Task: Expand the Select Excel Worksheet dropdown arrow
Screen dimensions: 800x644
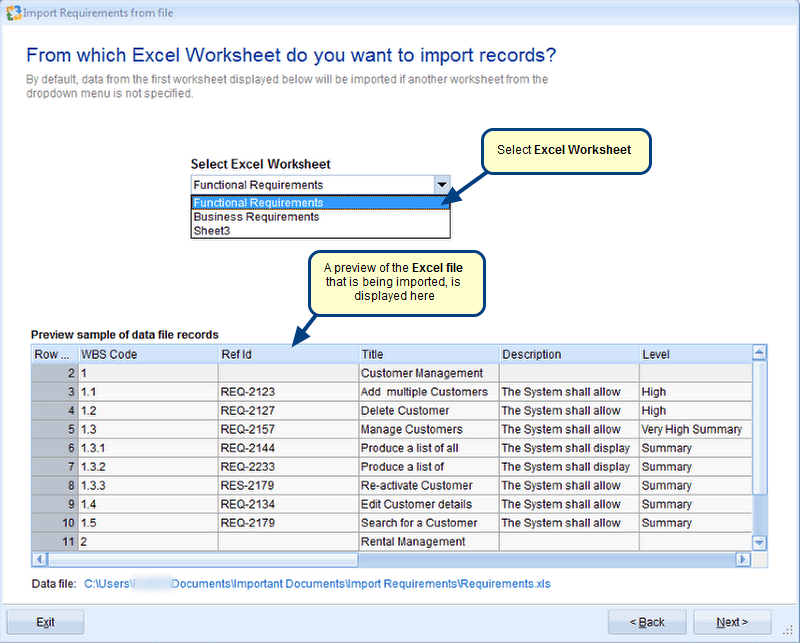Action: 441,185
